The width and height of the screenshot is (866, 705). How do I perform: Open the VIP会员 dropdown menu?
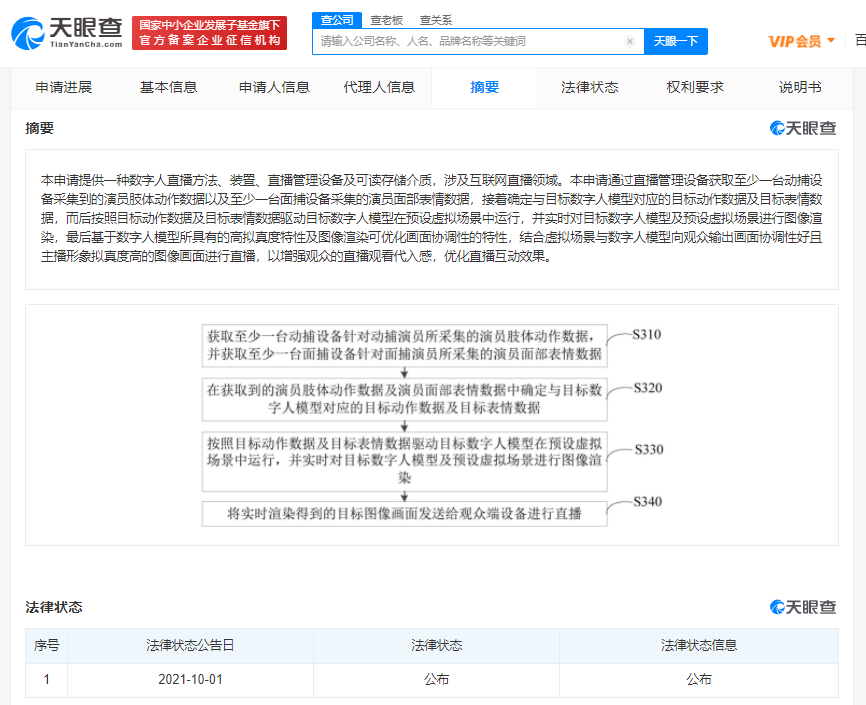[801, 41]
